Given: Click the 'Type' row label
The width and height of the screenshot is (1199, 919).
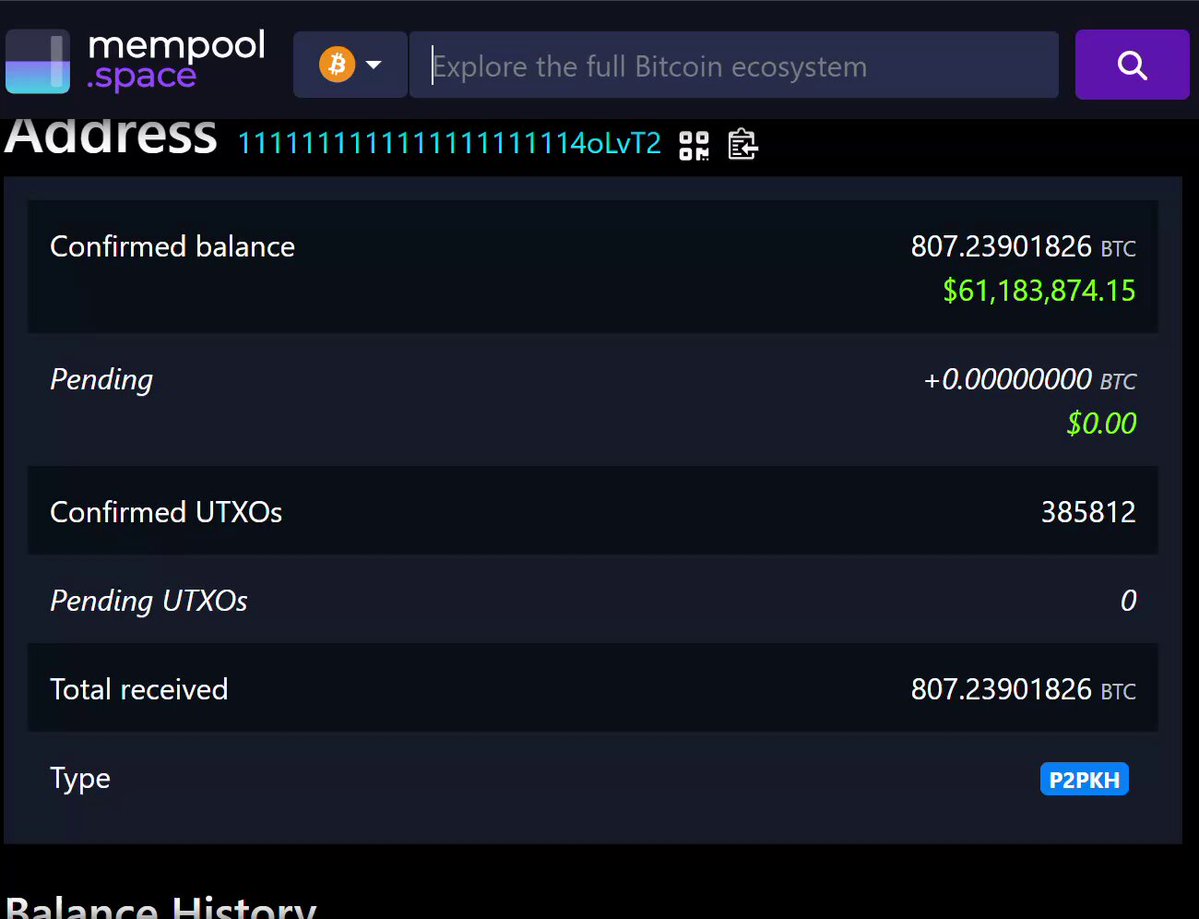Looking at the screenshot, I should point(80,779).
